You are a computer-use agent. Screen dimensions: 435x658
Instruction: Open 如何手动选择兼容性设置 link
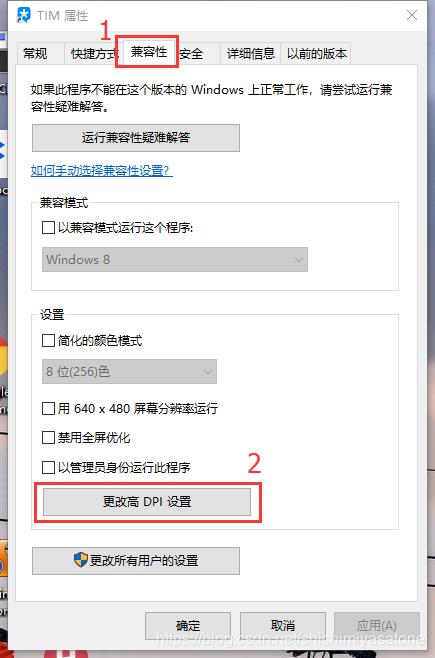[102, 171]
